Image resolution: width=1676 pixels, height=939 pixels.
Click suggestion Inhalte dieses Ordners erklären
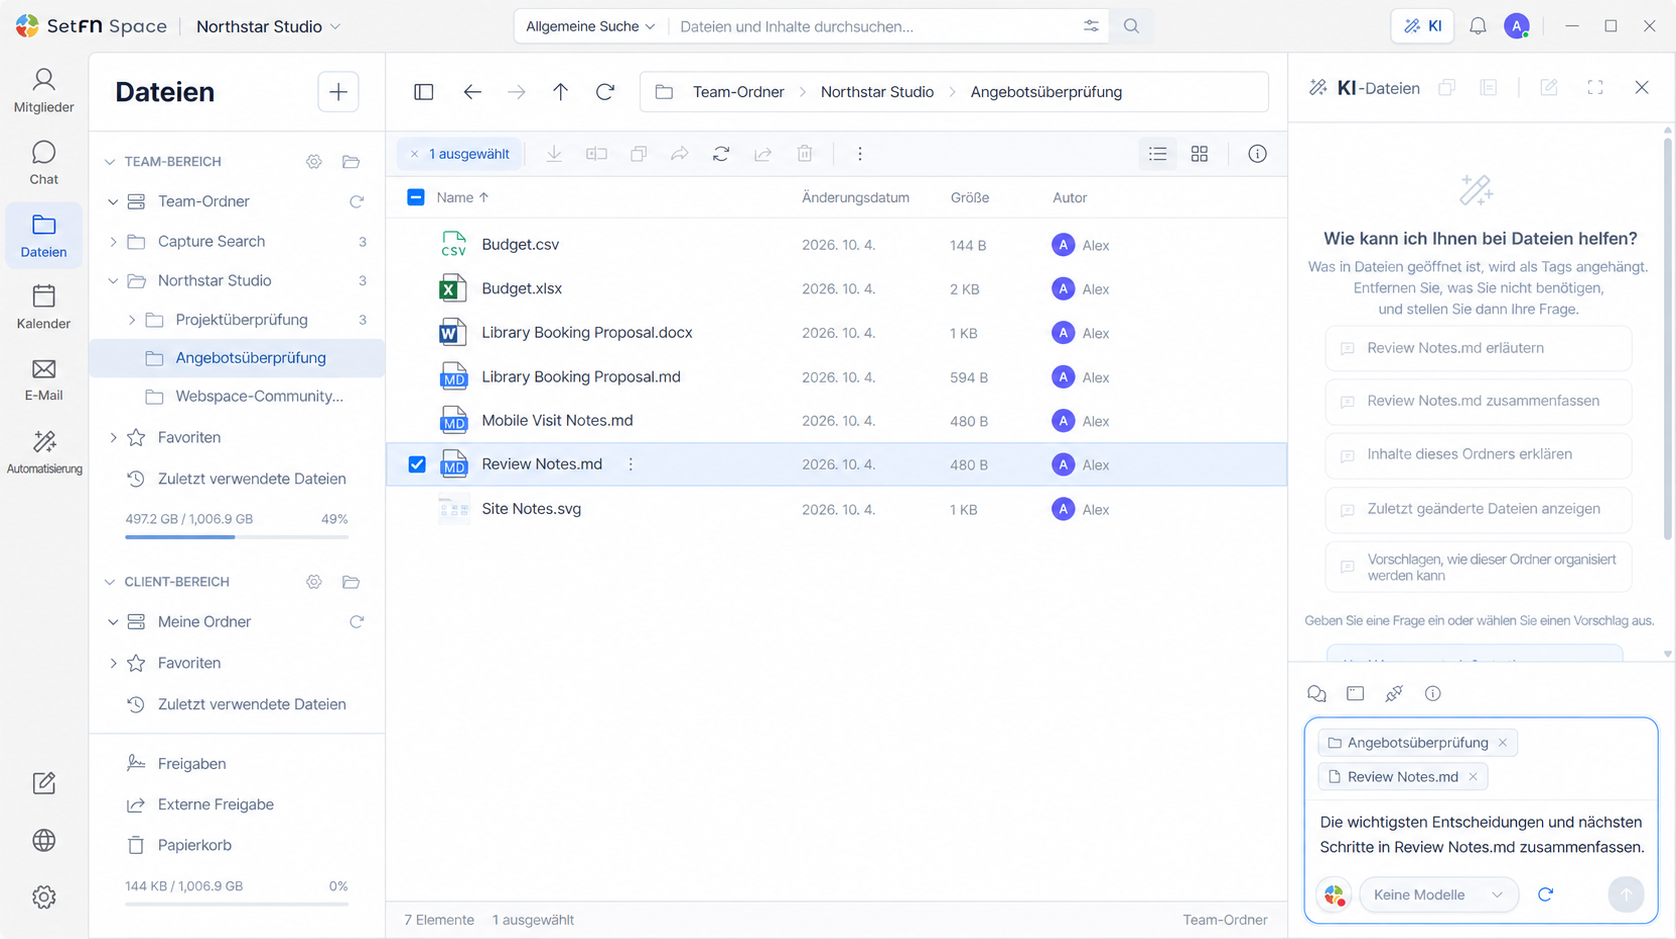[1478, 454]
